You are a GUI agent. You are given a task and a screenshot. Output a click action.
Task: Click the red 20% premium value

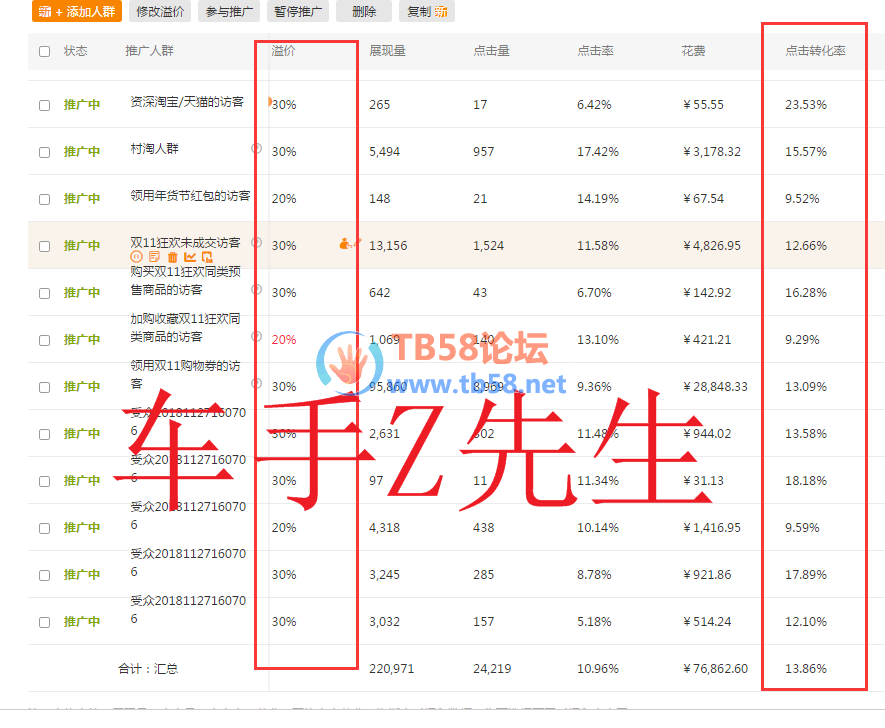[x=284, y=340]
